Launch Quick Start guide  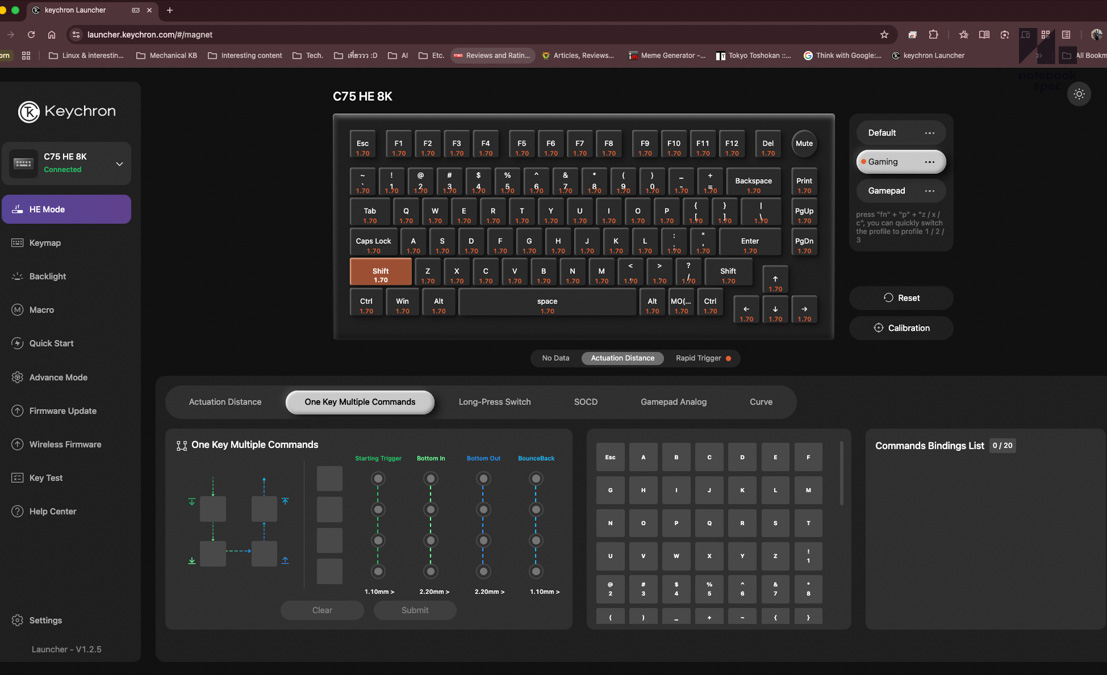(52, 343)
